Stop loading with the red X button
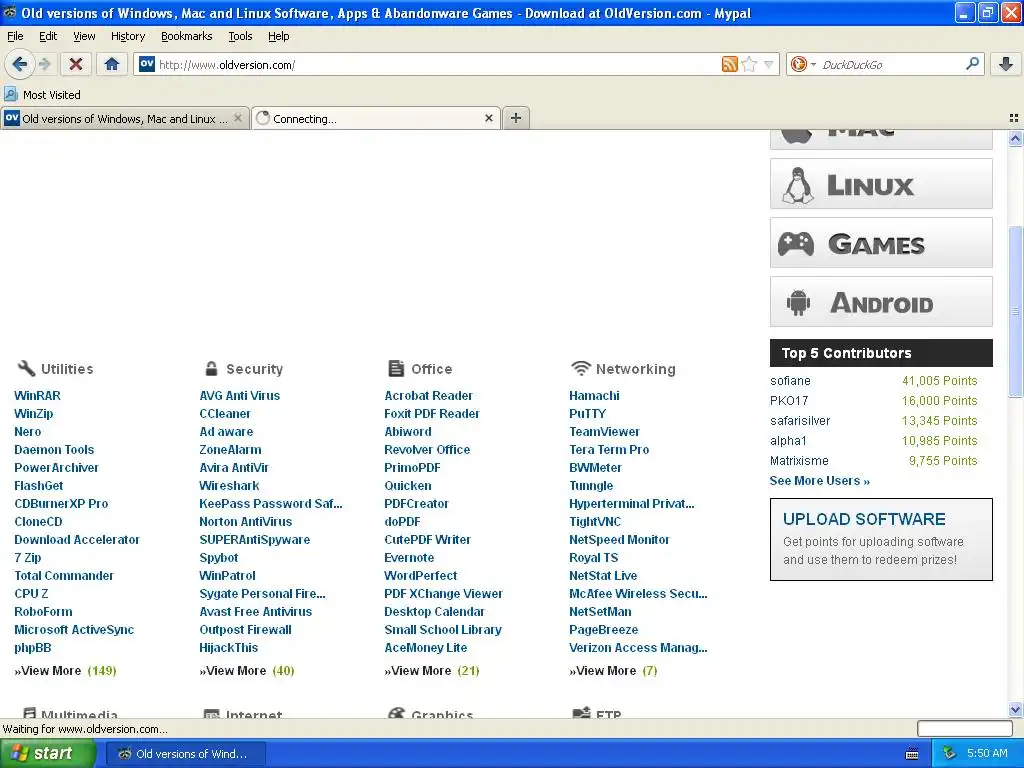 coord(76,64)
